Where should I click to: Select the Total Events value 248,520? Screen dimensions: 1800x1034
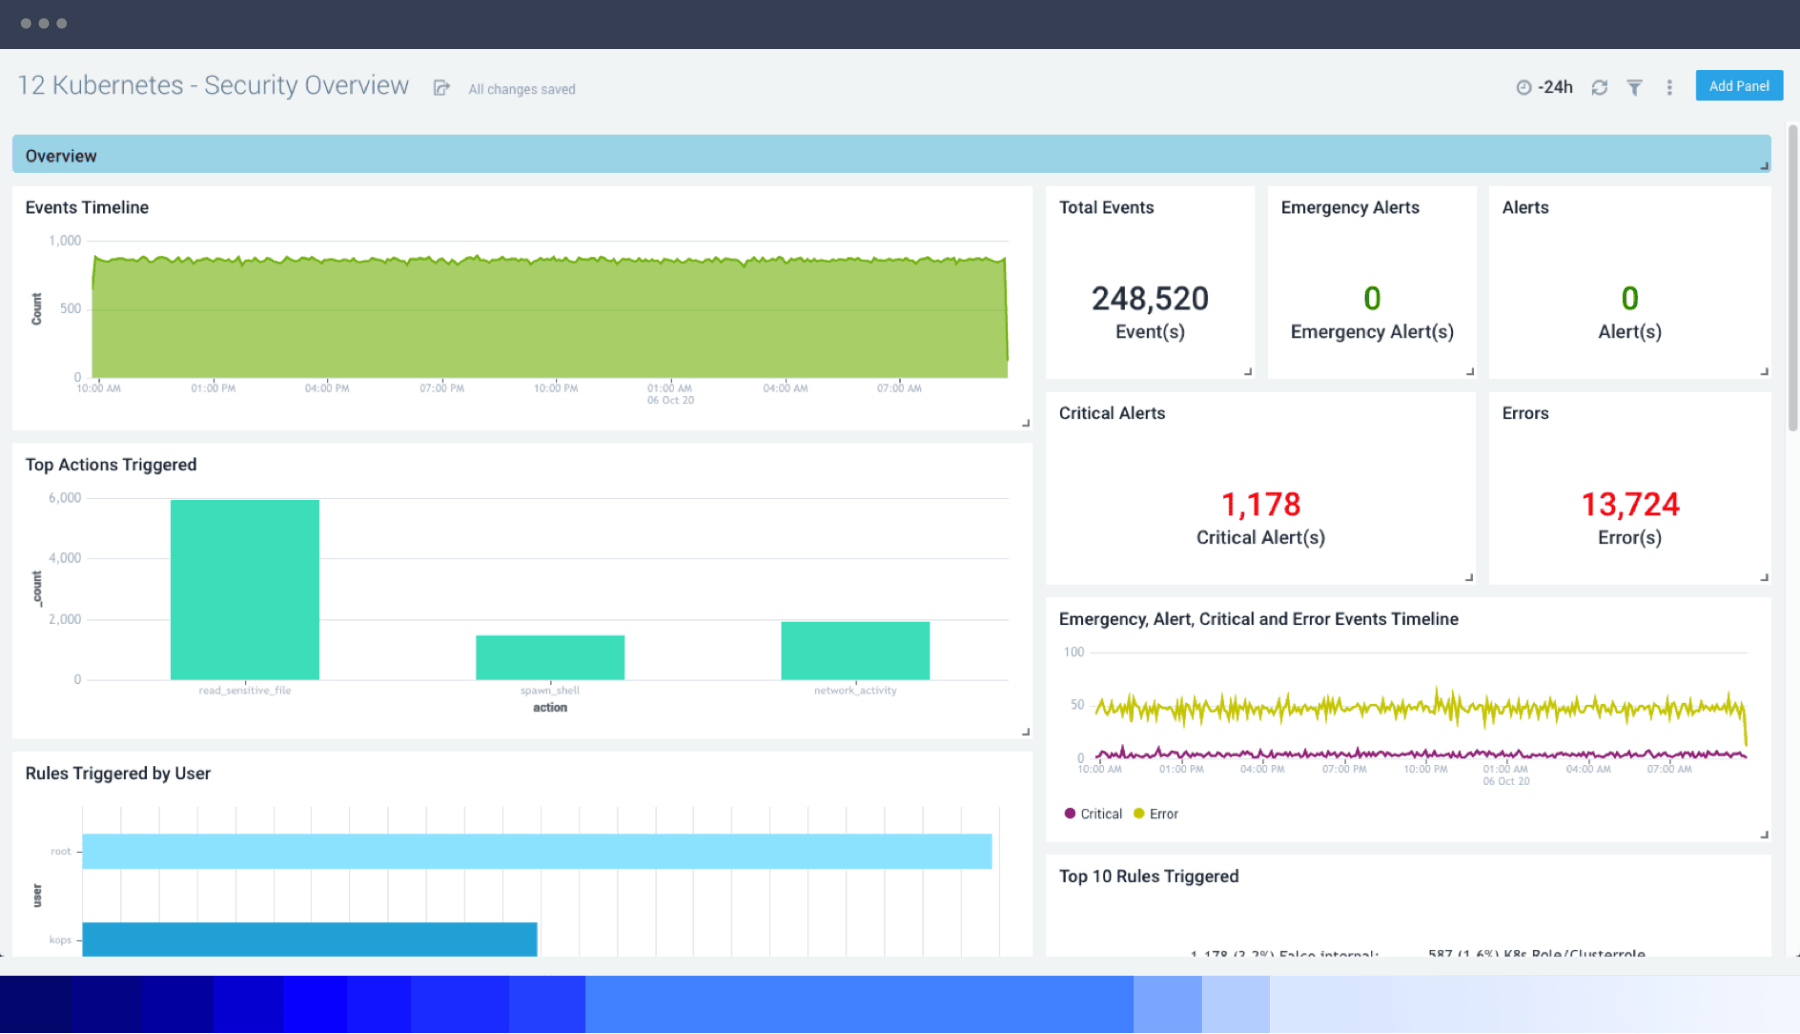1150,298
